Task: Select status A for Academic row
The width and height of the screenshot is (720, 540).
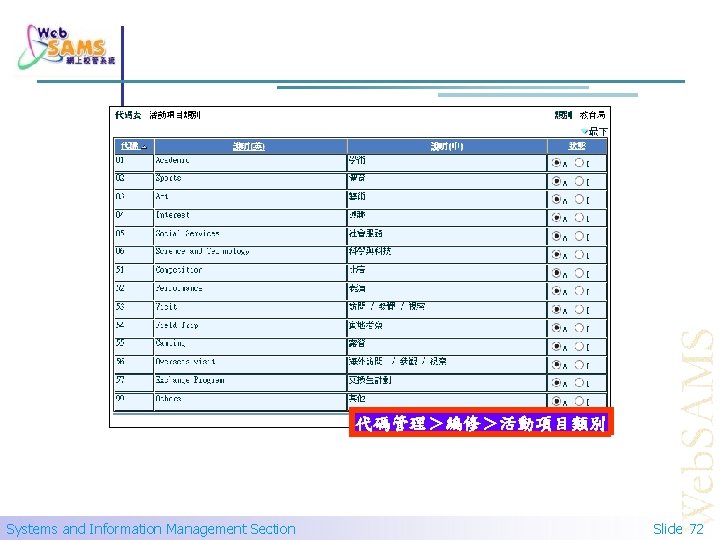Action: coord(556,163)
